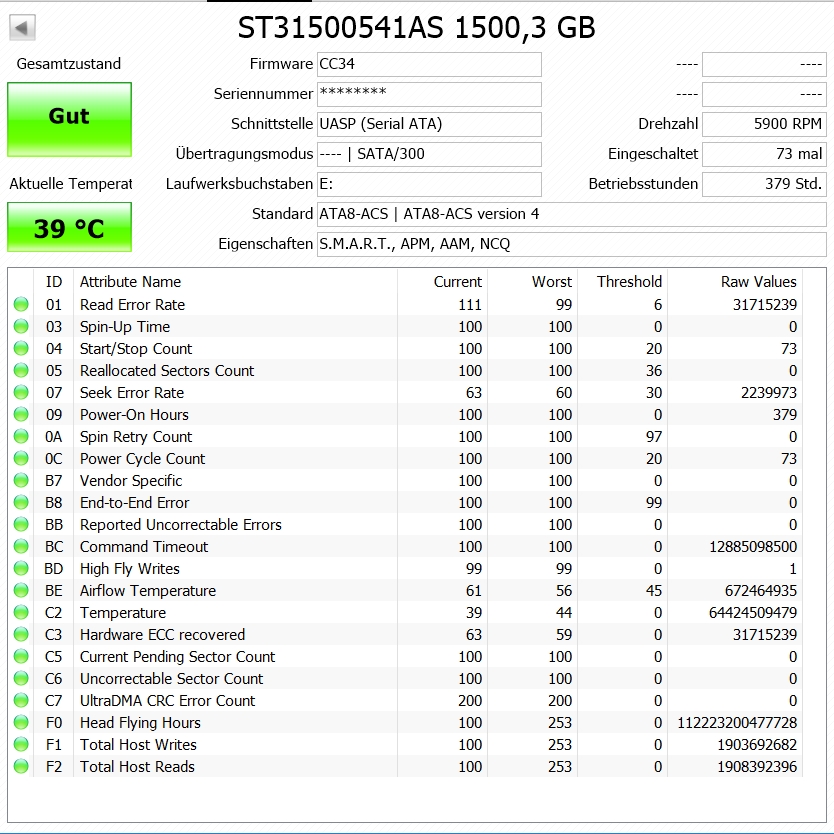Click the Laufwerksbuchstaben E: field
Image resolution: width=834 pixels, height=834 pixels.
(x=429, y=184)
